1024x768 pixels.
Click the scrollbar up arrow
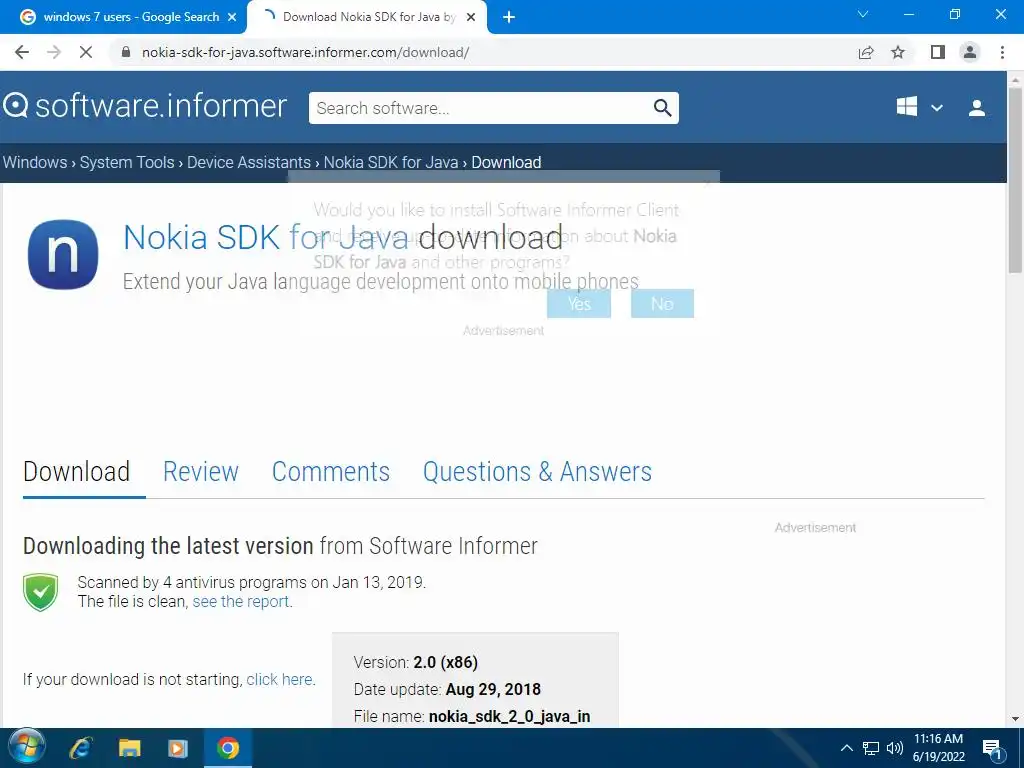pyautogui.click(x=1015, y=79)
